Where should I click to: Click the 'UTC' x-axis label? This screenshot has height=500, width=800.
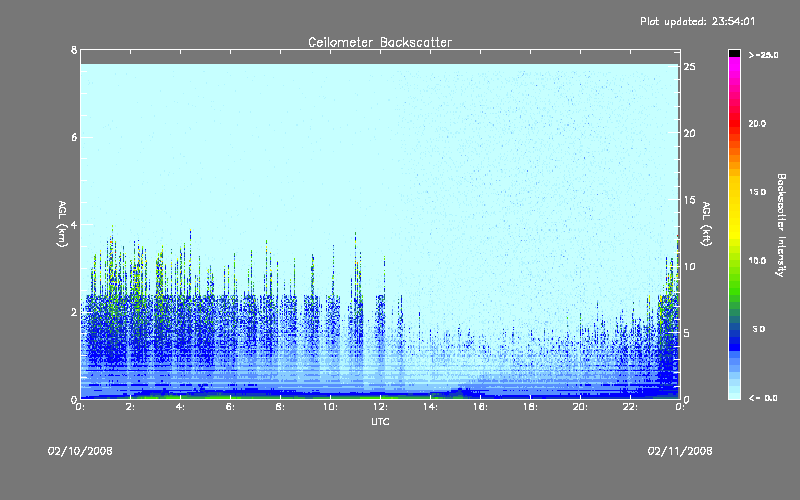tap(380, 421)
